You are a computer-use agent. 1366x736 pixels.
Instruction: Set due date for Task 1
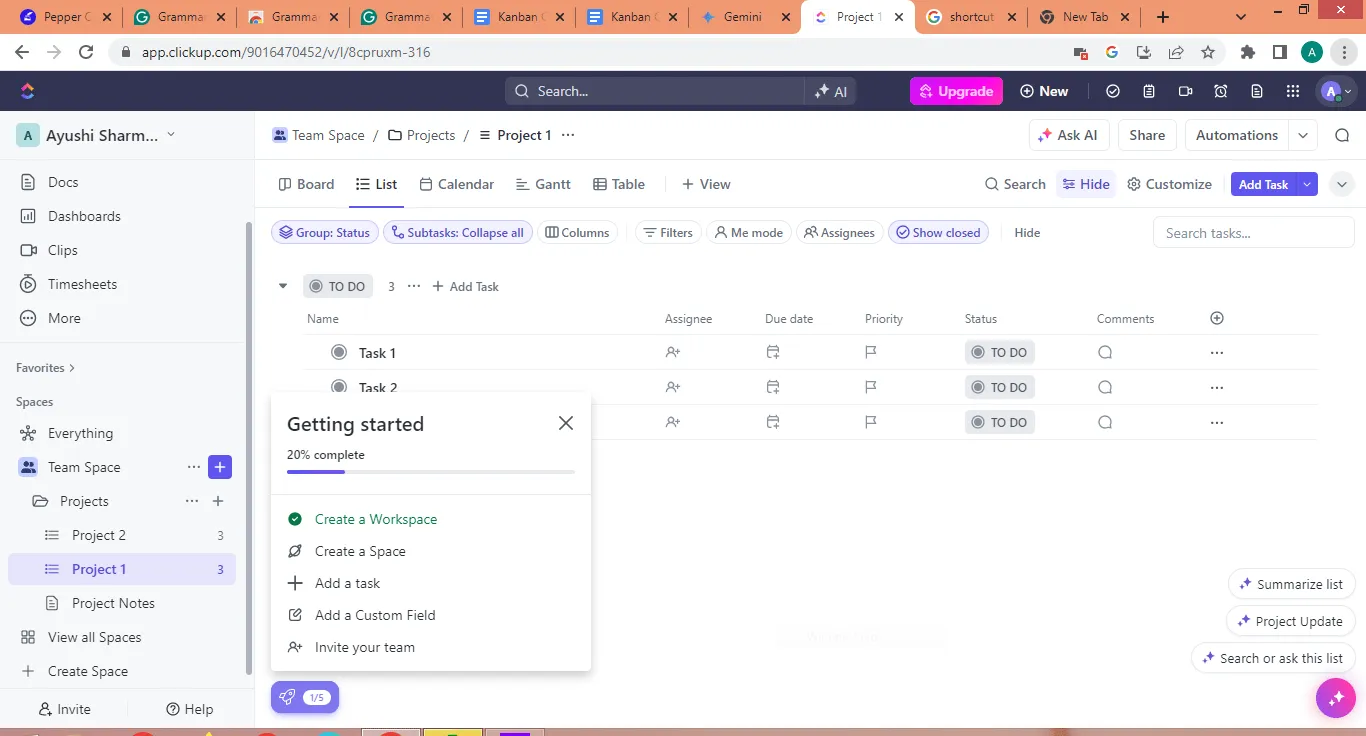click(x=773, y=353)
